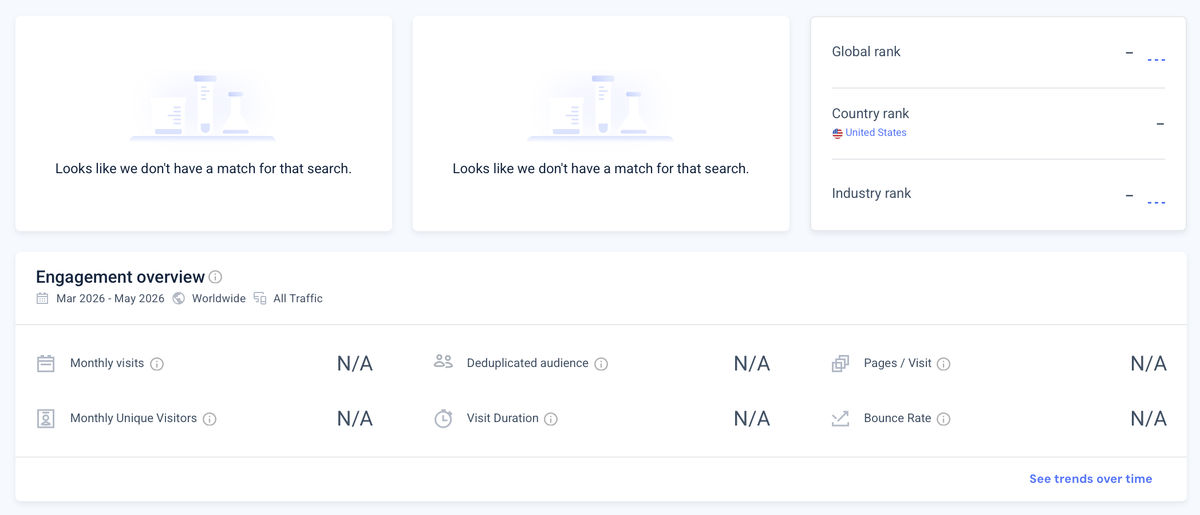1200x515 pixels.
Task: Click the Monthly Unique Visitors label
Action: (x=133, y=418)
